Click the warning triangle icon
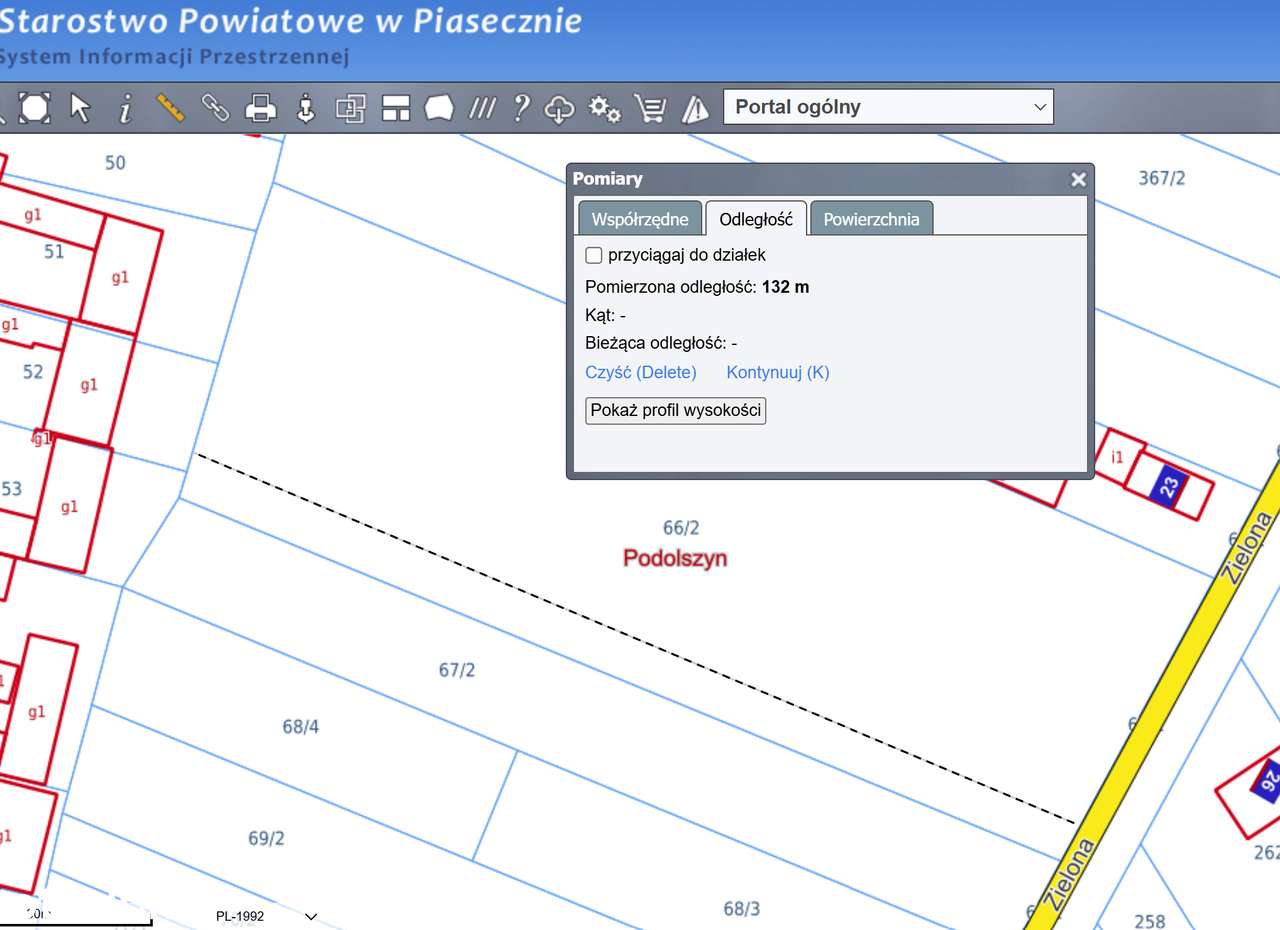Image resolution: width=1280 pixels, height=930 pixels. pos(694,107)
